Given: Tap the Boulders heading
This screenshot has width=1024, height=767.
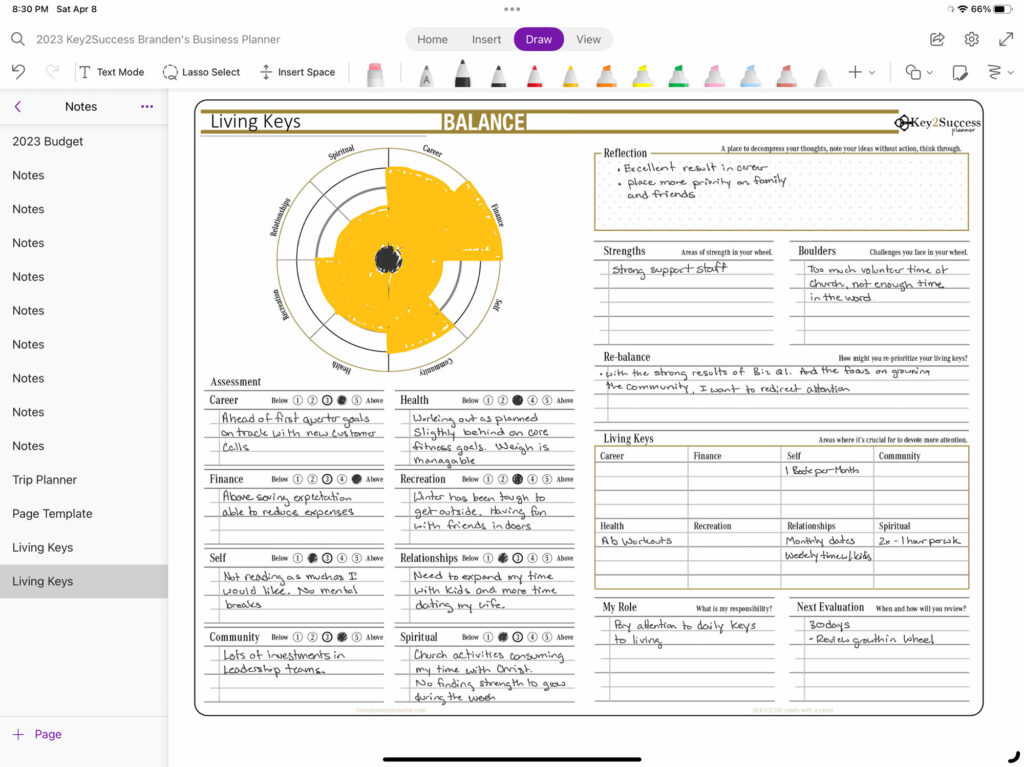Looking at the screenshot, I should click(x=816, y=251).
